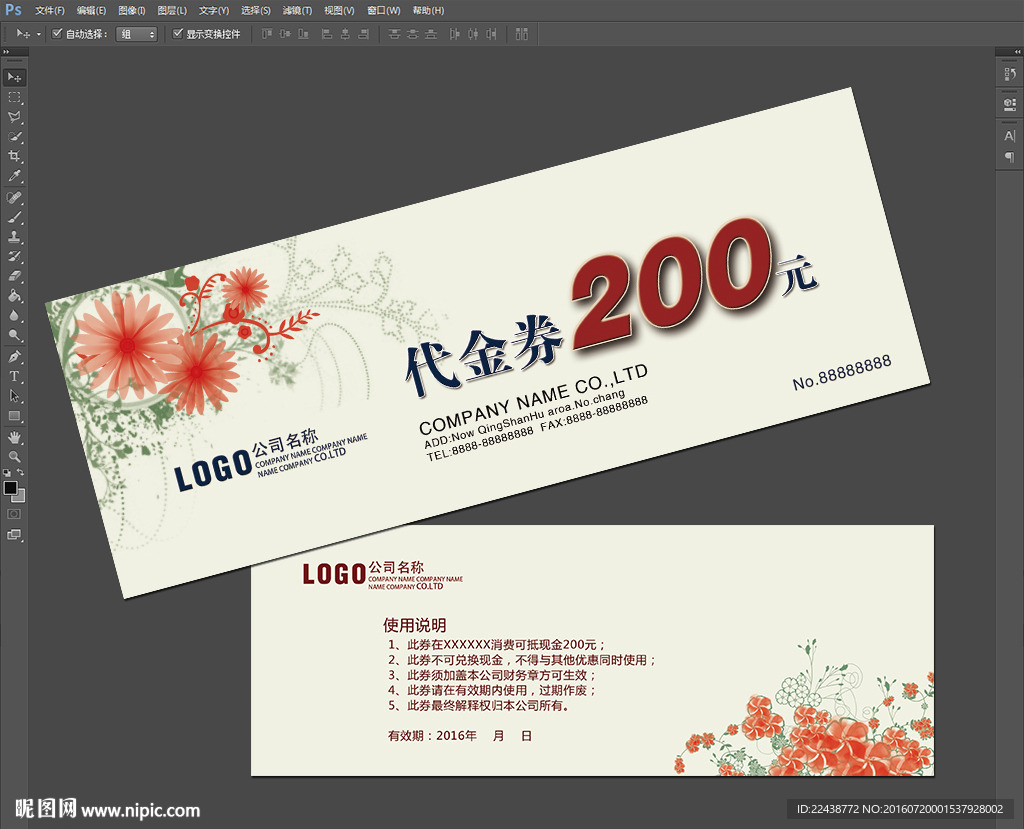Select the Brush tool
Screen dimensions: 1024x829
pos(14,217)
